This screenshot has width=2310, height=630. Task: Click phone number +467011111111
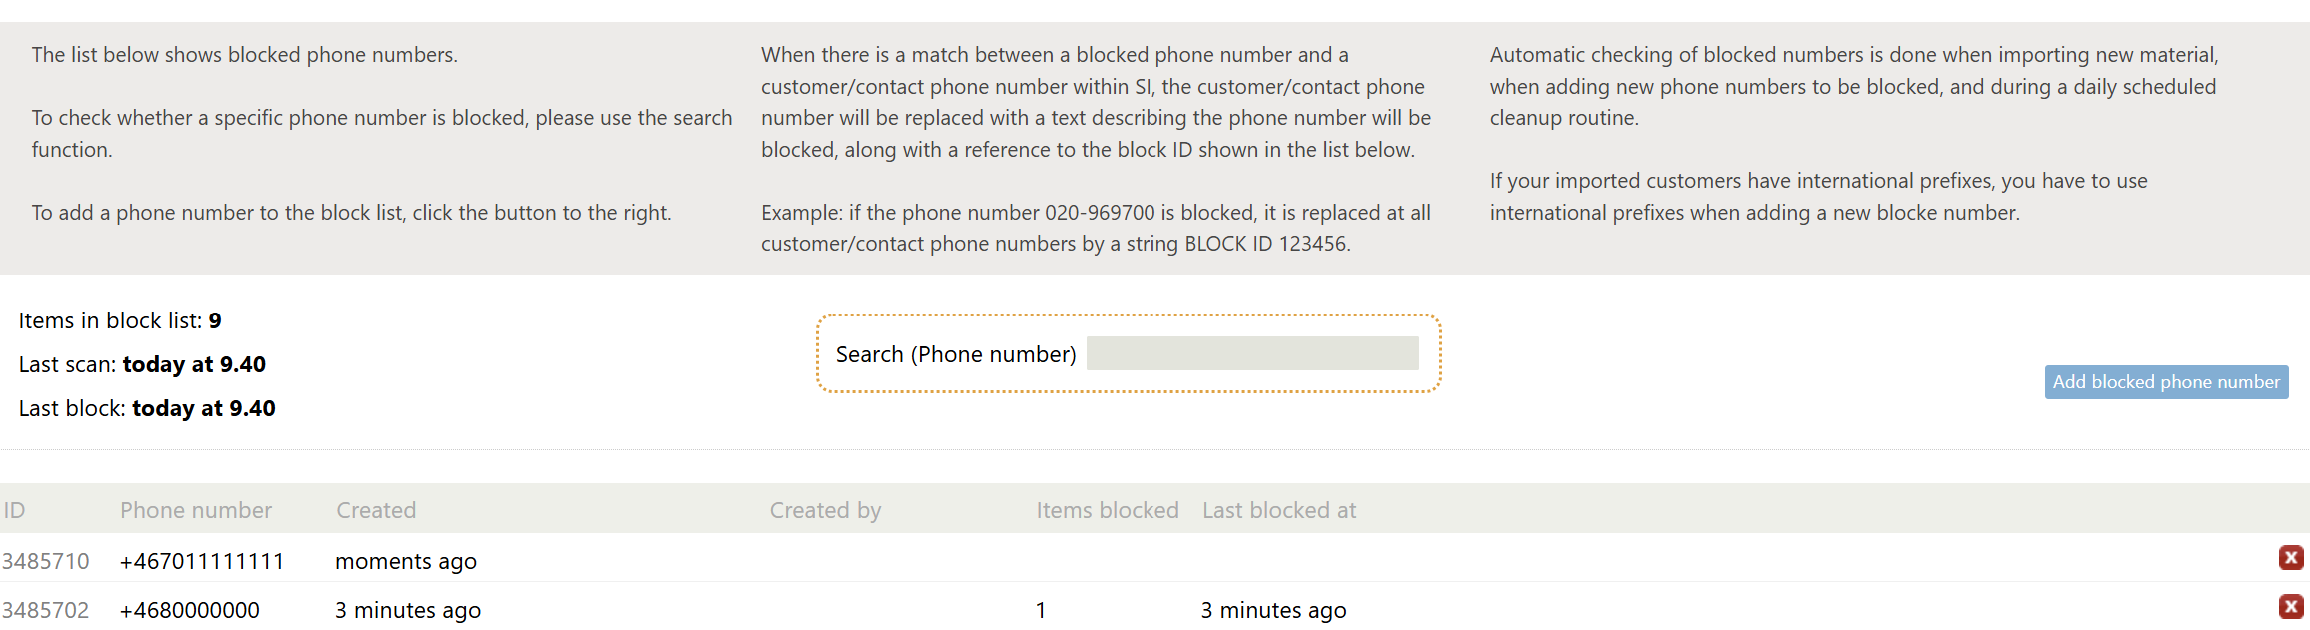(x=202, y=561)
